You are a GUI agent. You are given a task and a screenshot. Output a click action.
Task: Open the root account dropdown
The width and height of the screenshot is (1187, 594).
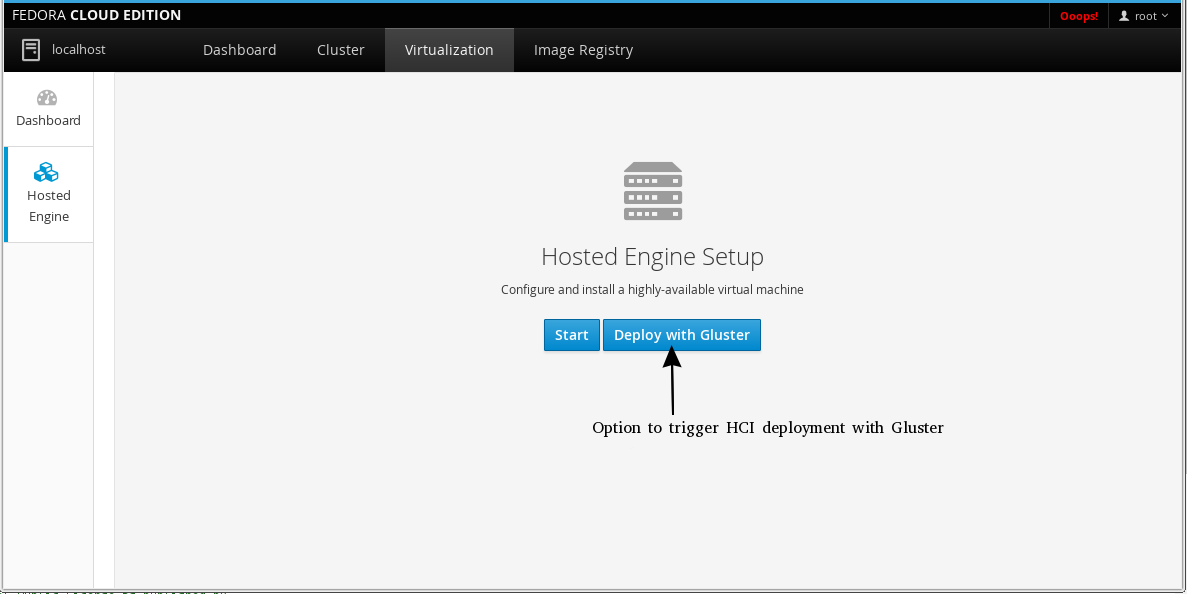point(1143,15)
